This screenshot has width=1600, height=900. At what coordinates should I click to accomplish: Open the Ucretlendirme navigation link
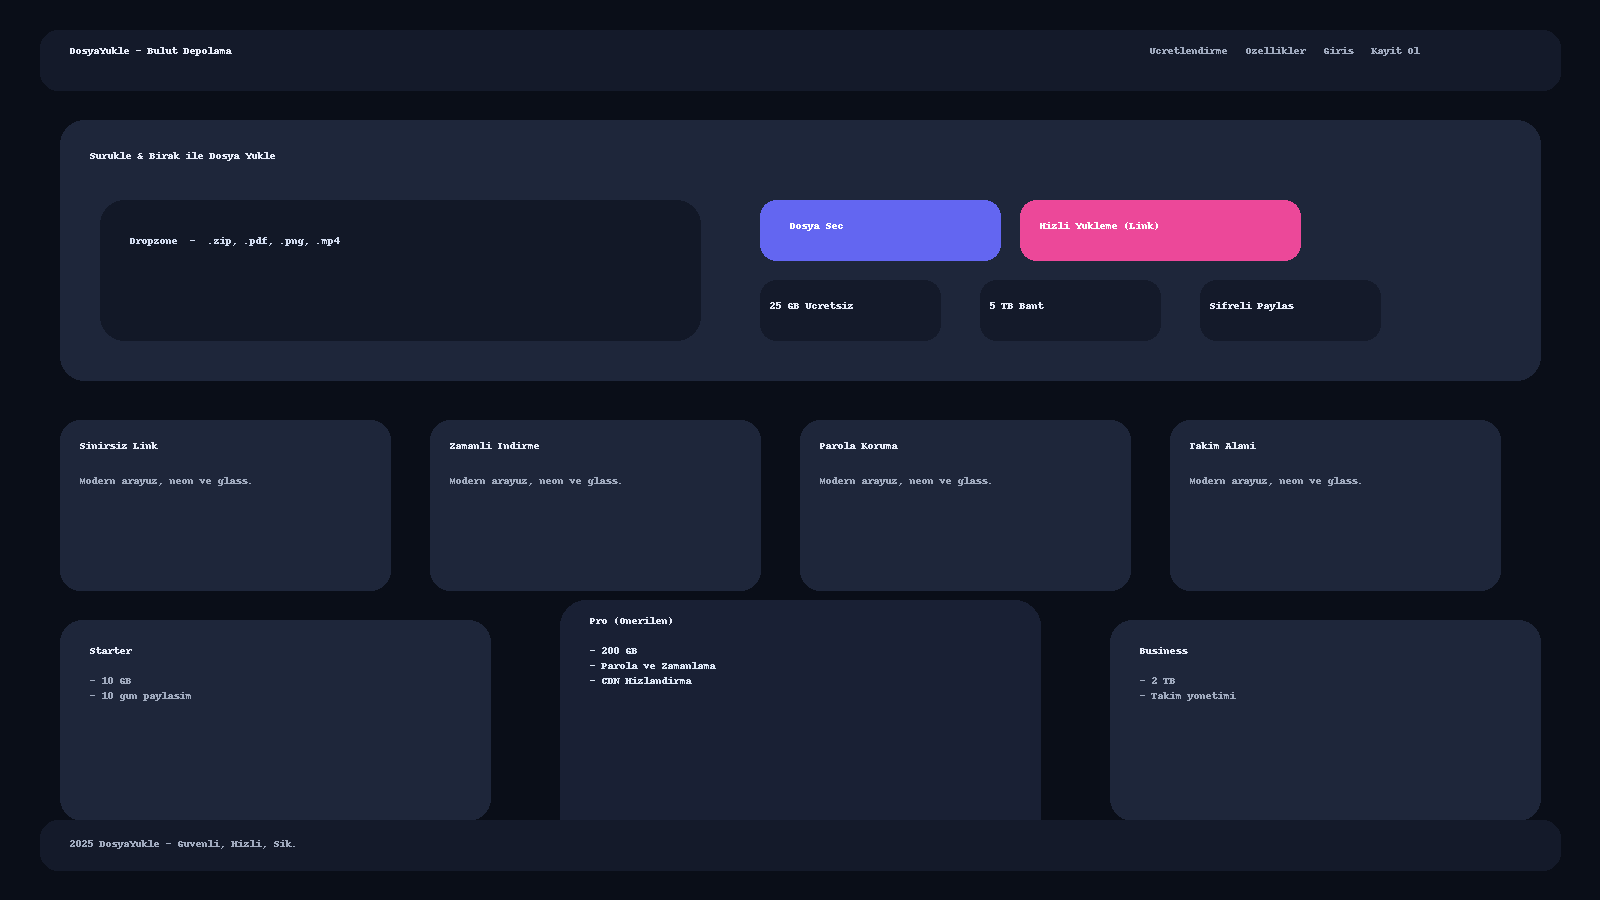click(1187, 51)
